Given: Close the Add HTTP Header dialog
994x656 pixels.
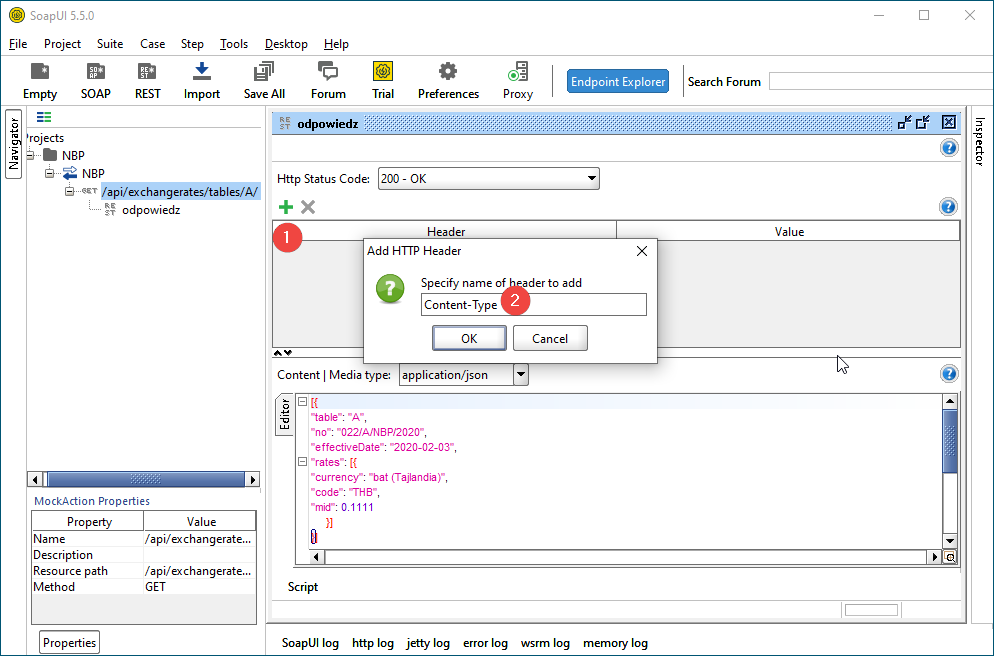Looking at the screenshot, I should coord(642,251).
